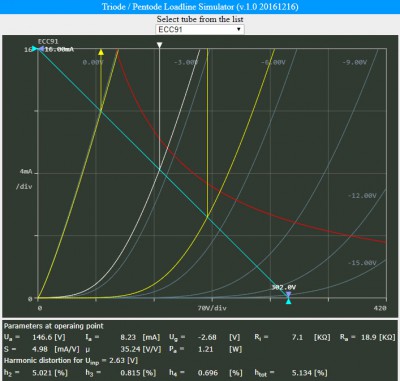The height and width of the screenshot is (381, 400).
Task: Select the cyan triangle marker below voltage axis
Action: pyautogui.click(x=289, y=301)
